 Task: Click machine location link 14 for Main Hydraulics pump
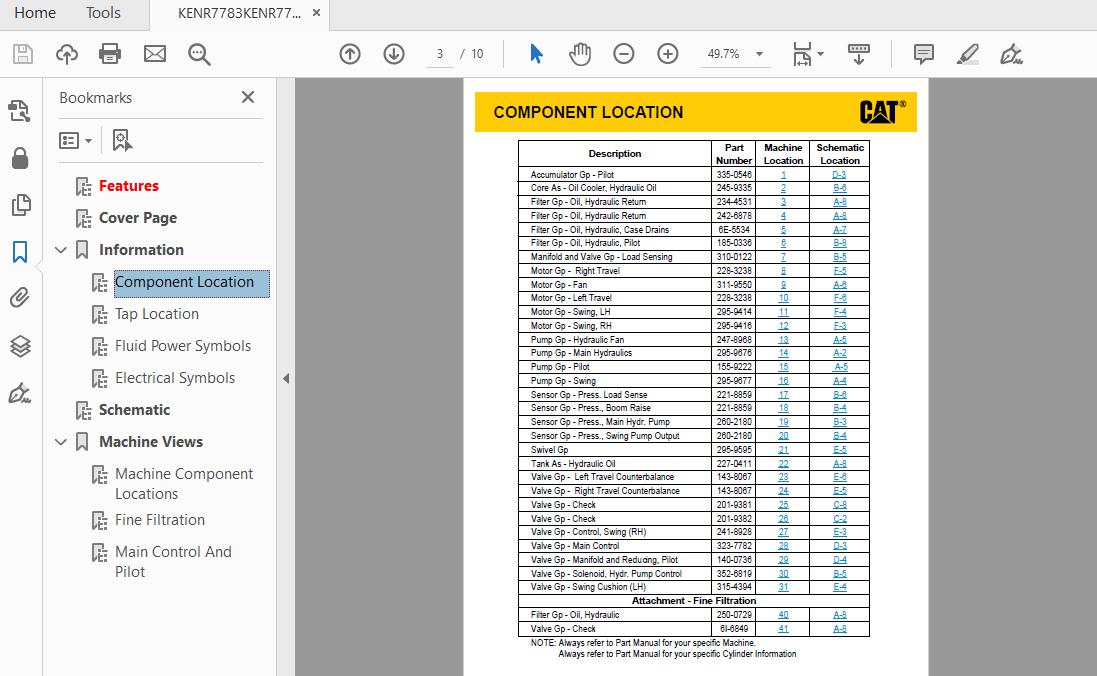(783, 353)
